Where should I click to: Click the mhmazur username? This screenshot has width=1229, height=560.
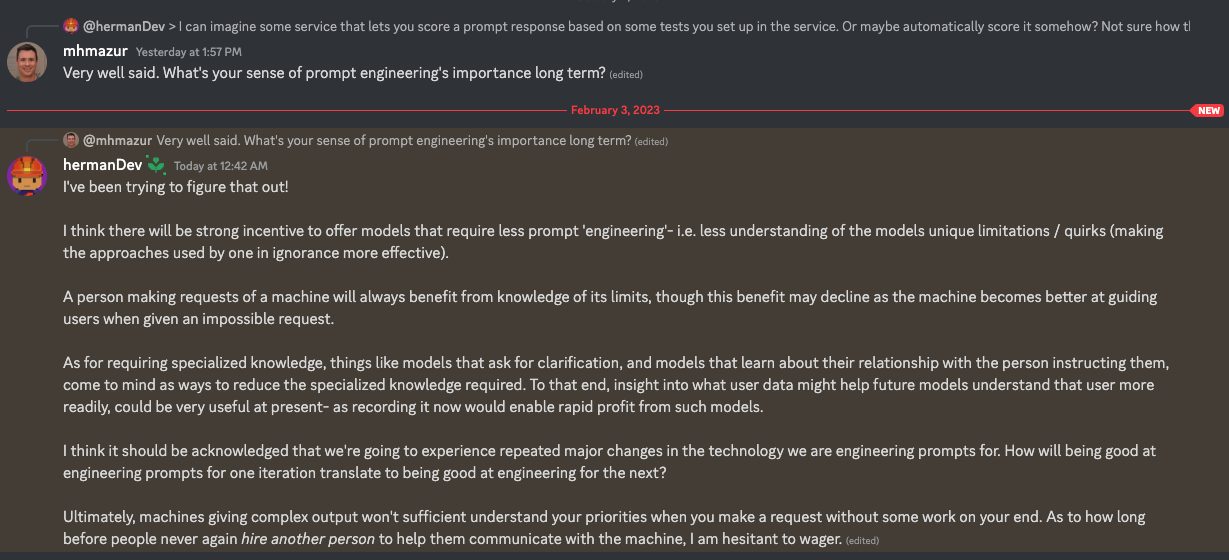click(95, 51)
